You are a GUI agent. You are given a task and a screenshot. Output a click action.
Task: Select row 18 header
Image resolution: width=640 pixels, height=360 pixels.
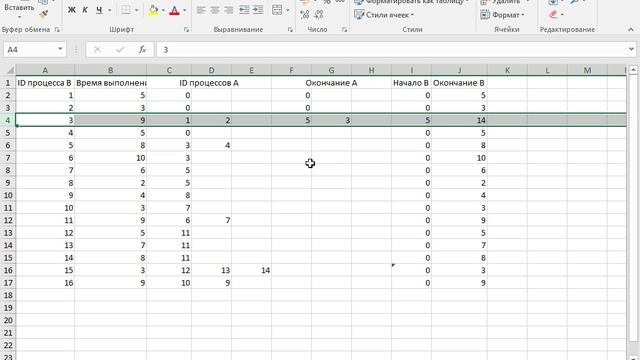8,295
